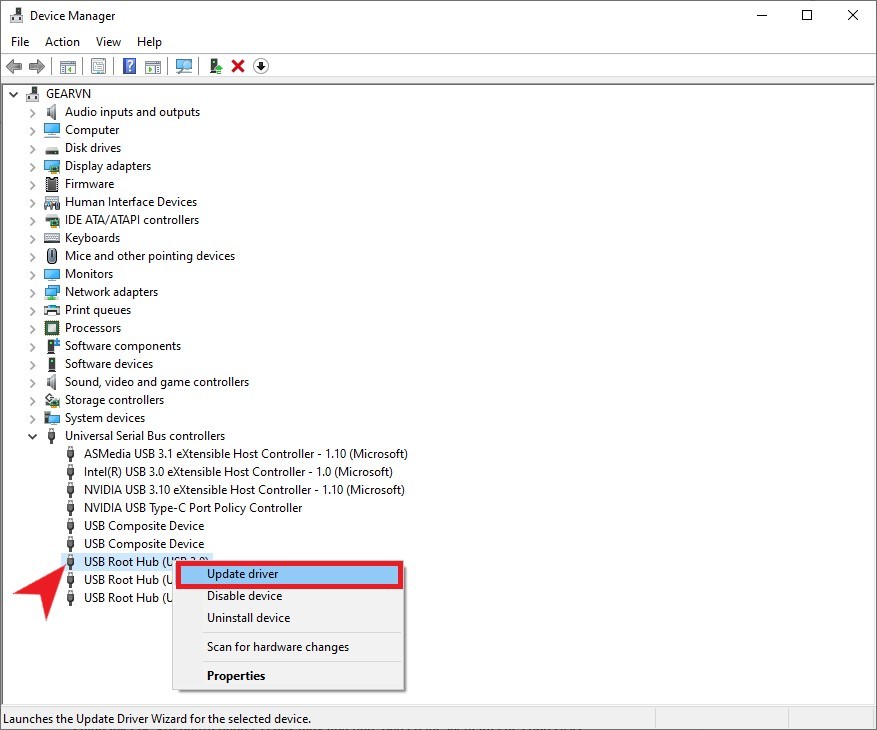The height and width of the screenshot is (730, 877).
Task: Select Disable device in context menu
Action: [x=244, y=596]
